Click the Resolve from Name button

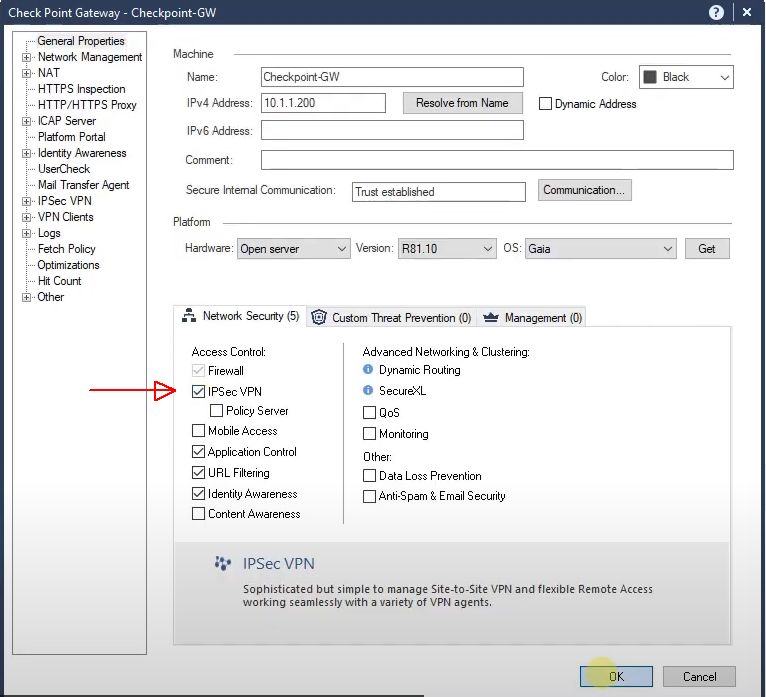click(463, 103)
